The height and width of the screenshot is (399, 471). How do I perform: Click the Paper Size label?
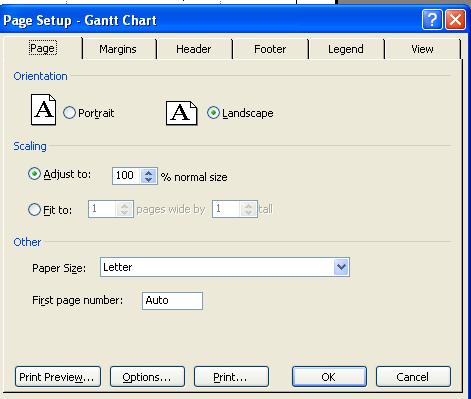pyautogui.click(x=59, y=268)
